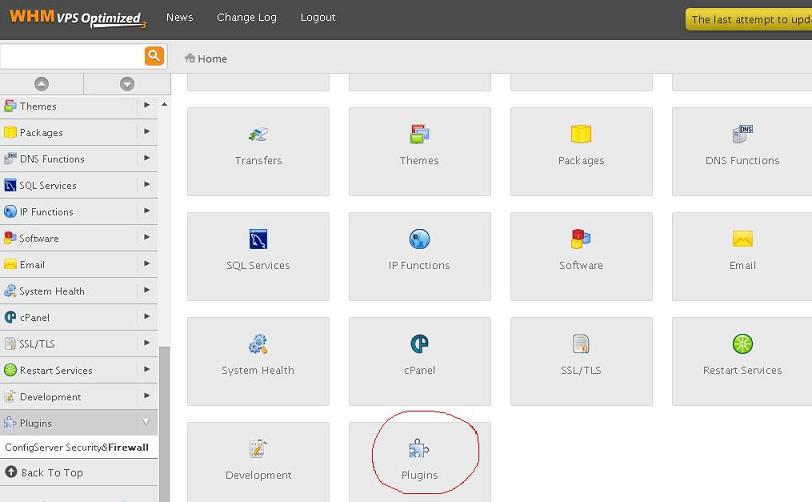Click the sidebar search input field

[x=72, y=56]
